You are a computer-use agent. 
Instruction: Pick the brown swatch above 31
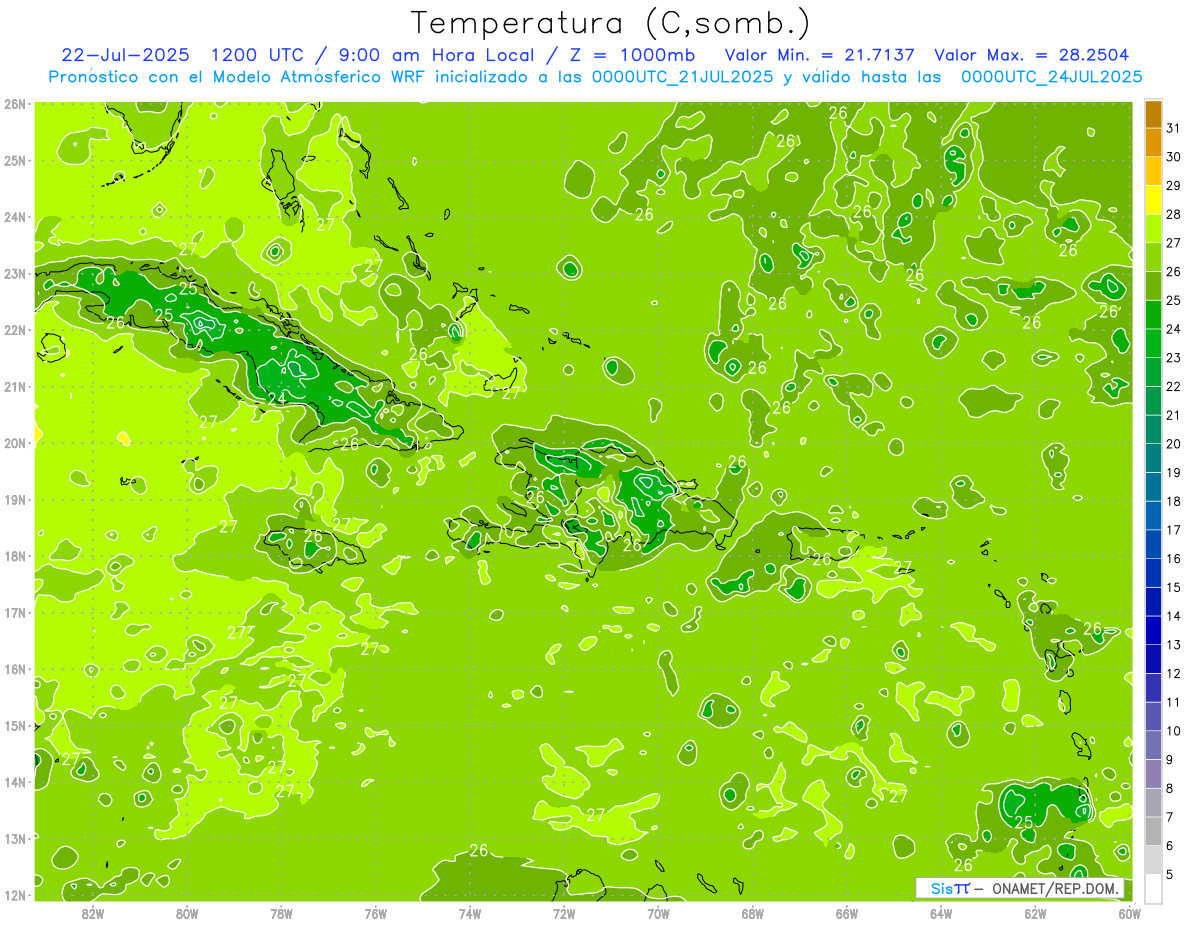pos(1153,114)
